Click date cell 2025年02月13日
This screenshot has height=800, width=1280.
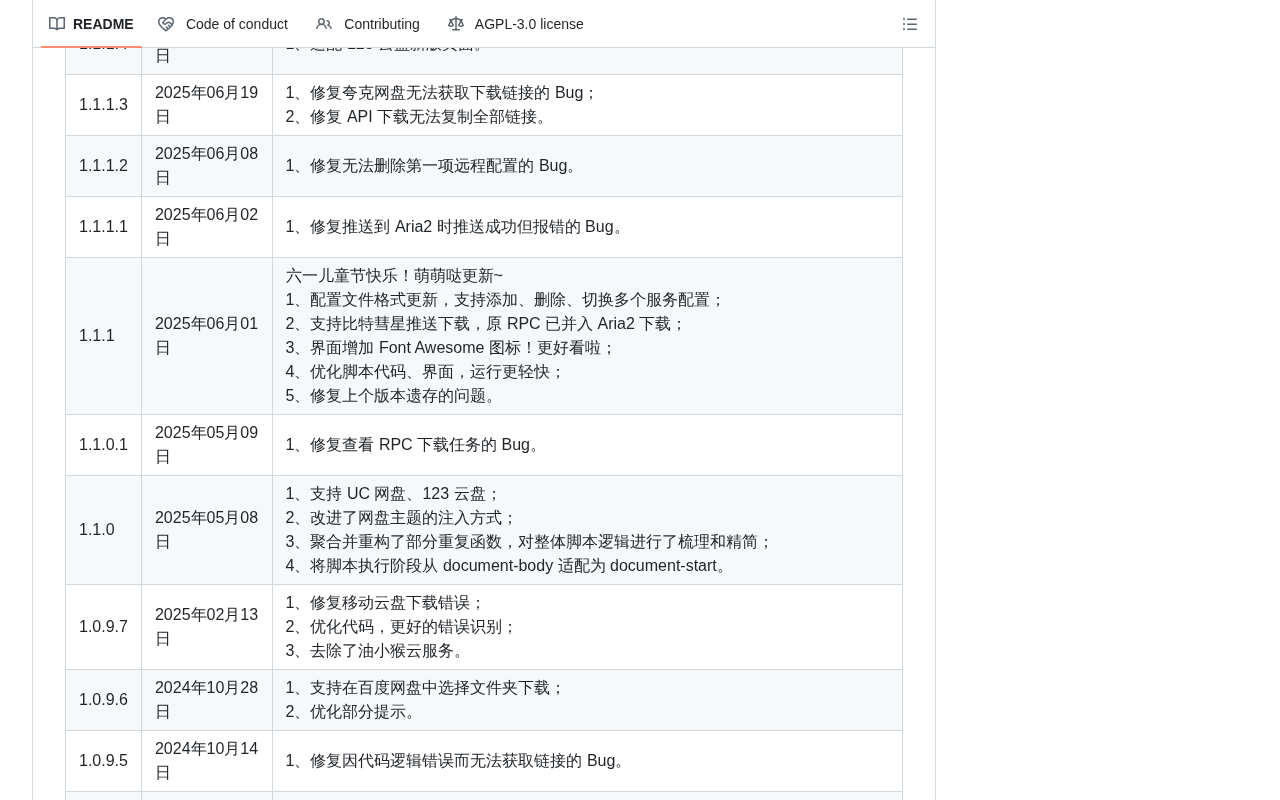click(x=207, y=627)
